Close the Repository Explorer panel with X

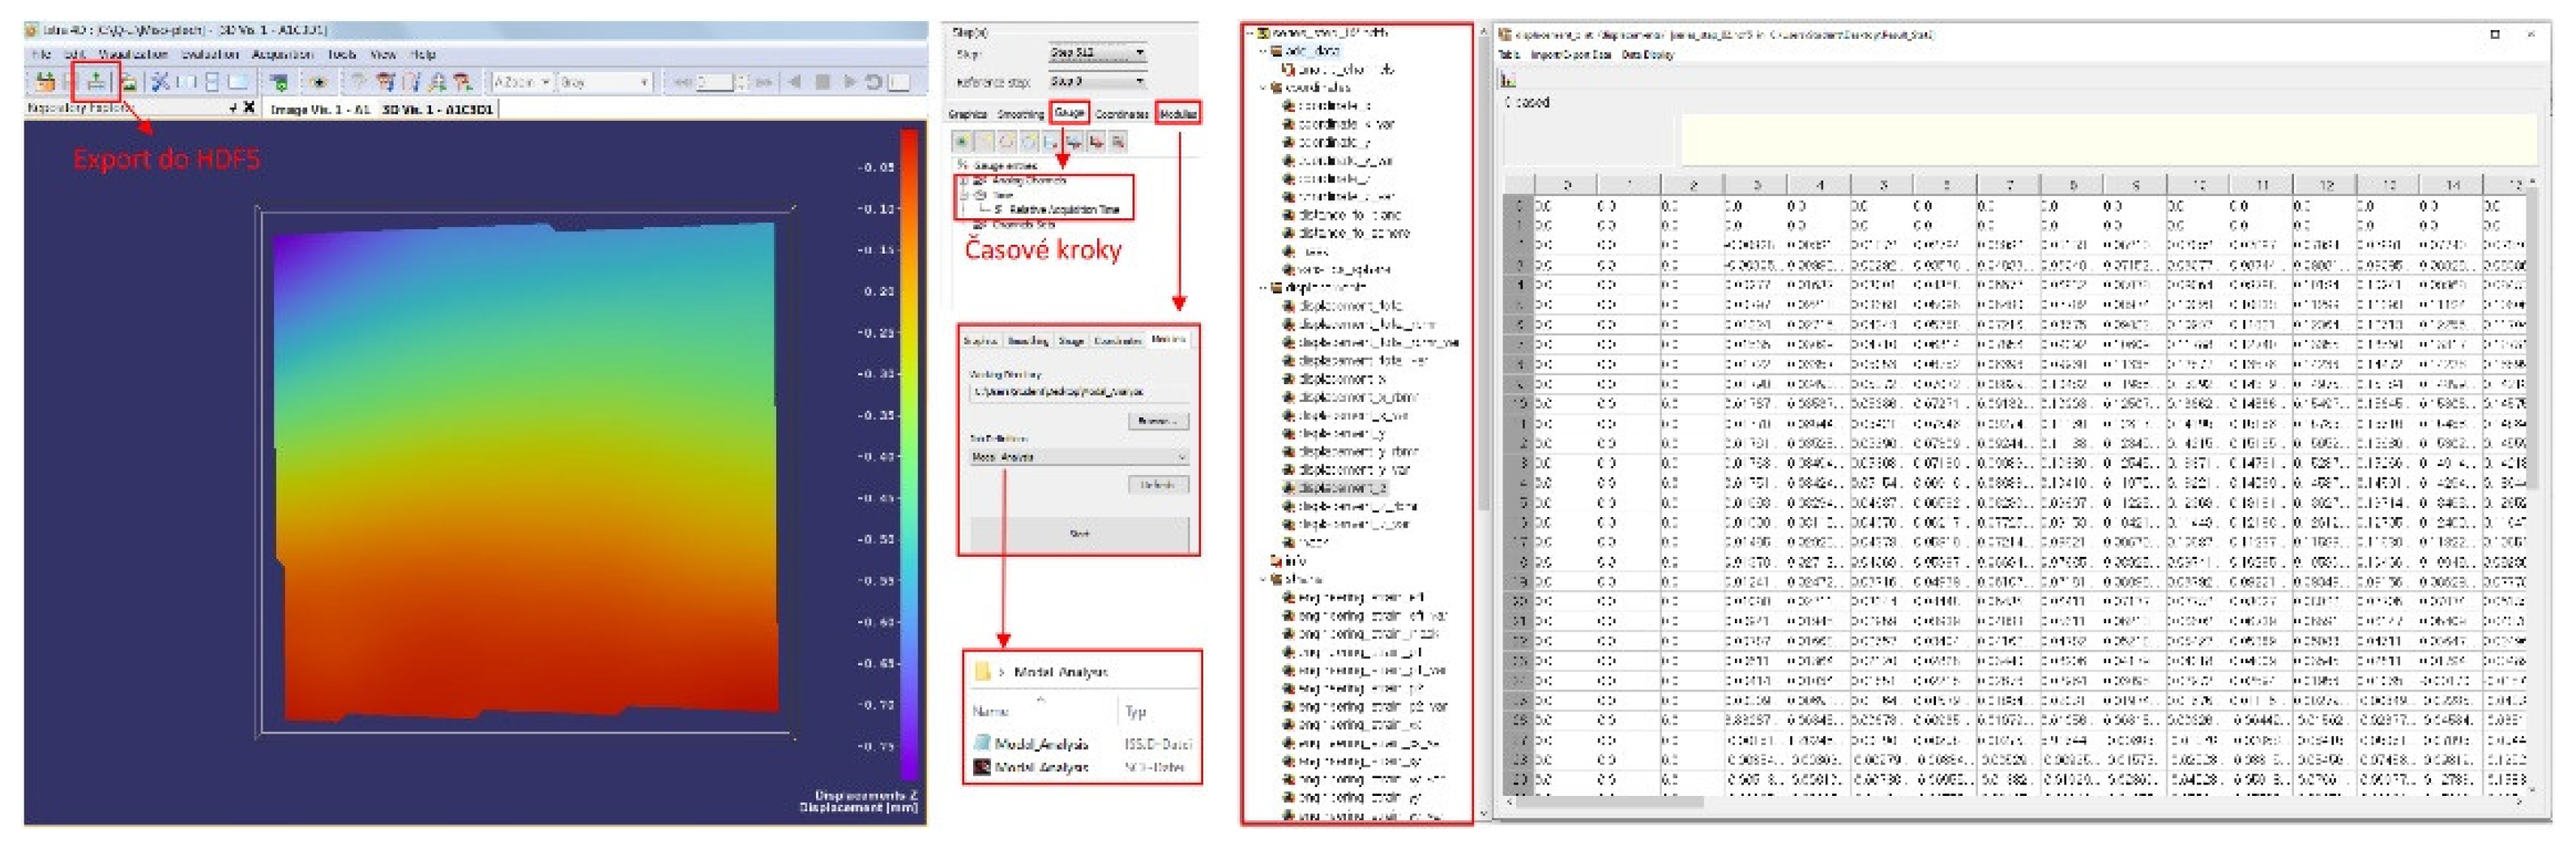pos(249,107)
